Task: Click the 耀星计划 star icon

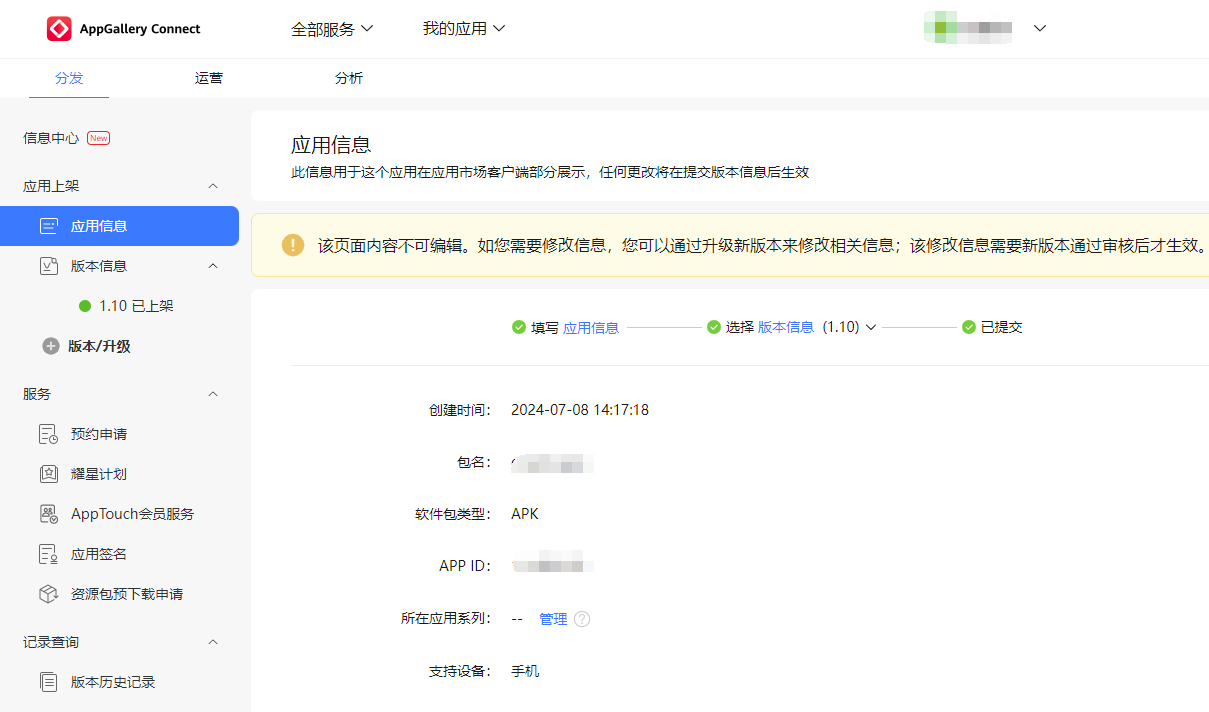Action: (x=48, y=474)
